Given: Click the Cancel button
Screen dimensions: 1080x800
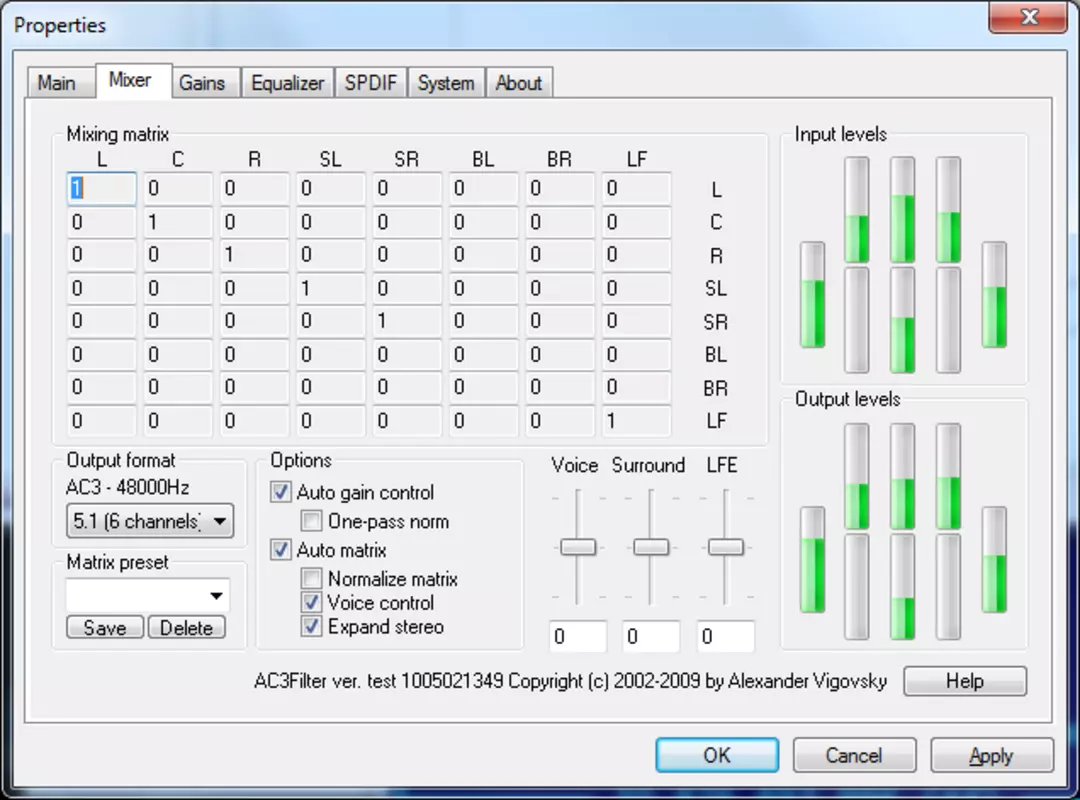Looking at the screenshot, I should click(854, 755).
